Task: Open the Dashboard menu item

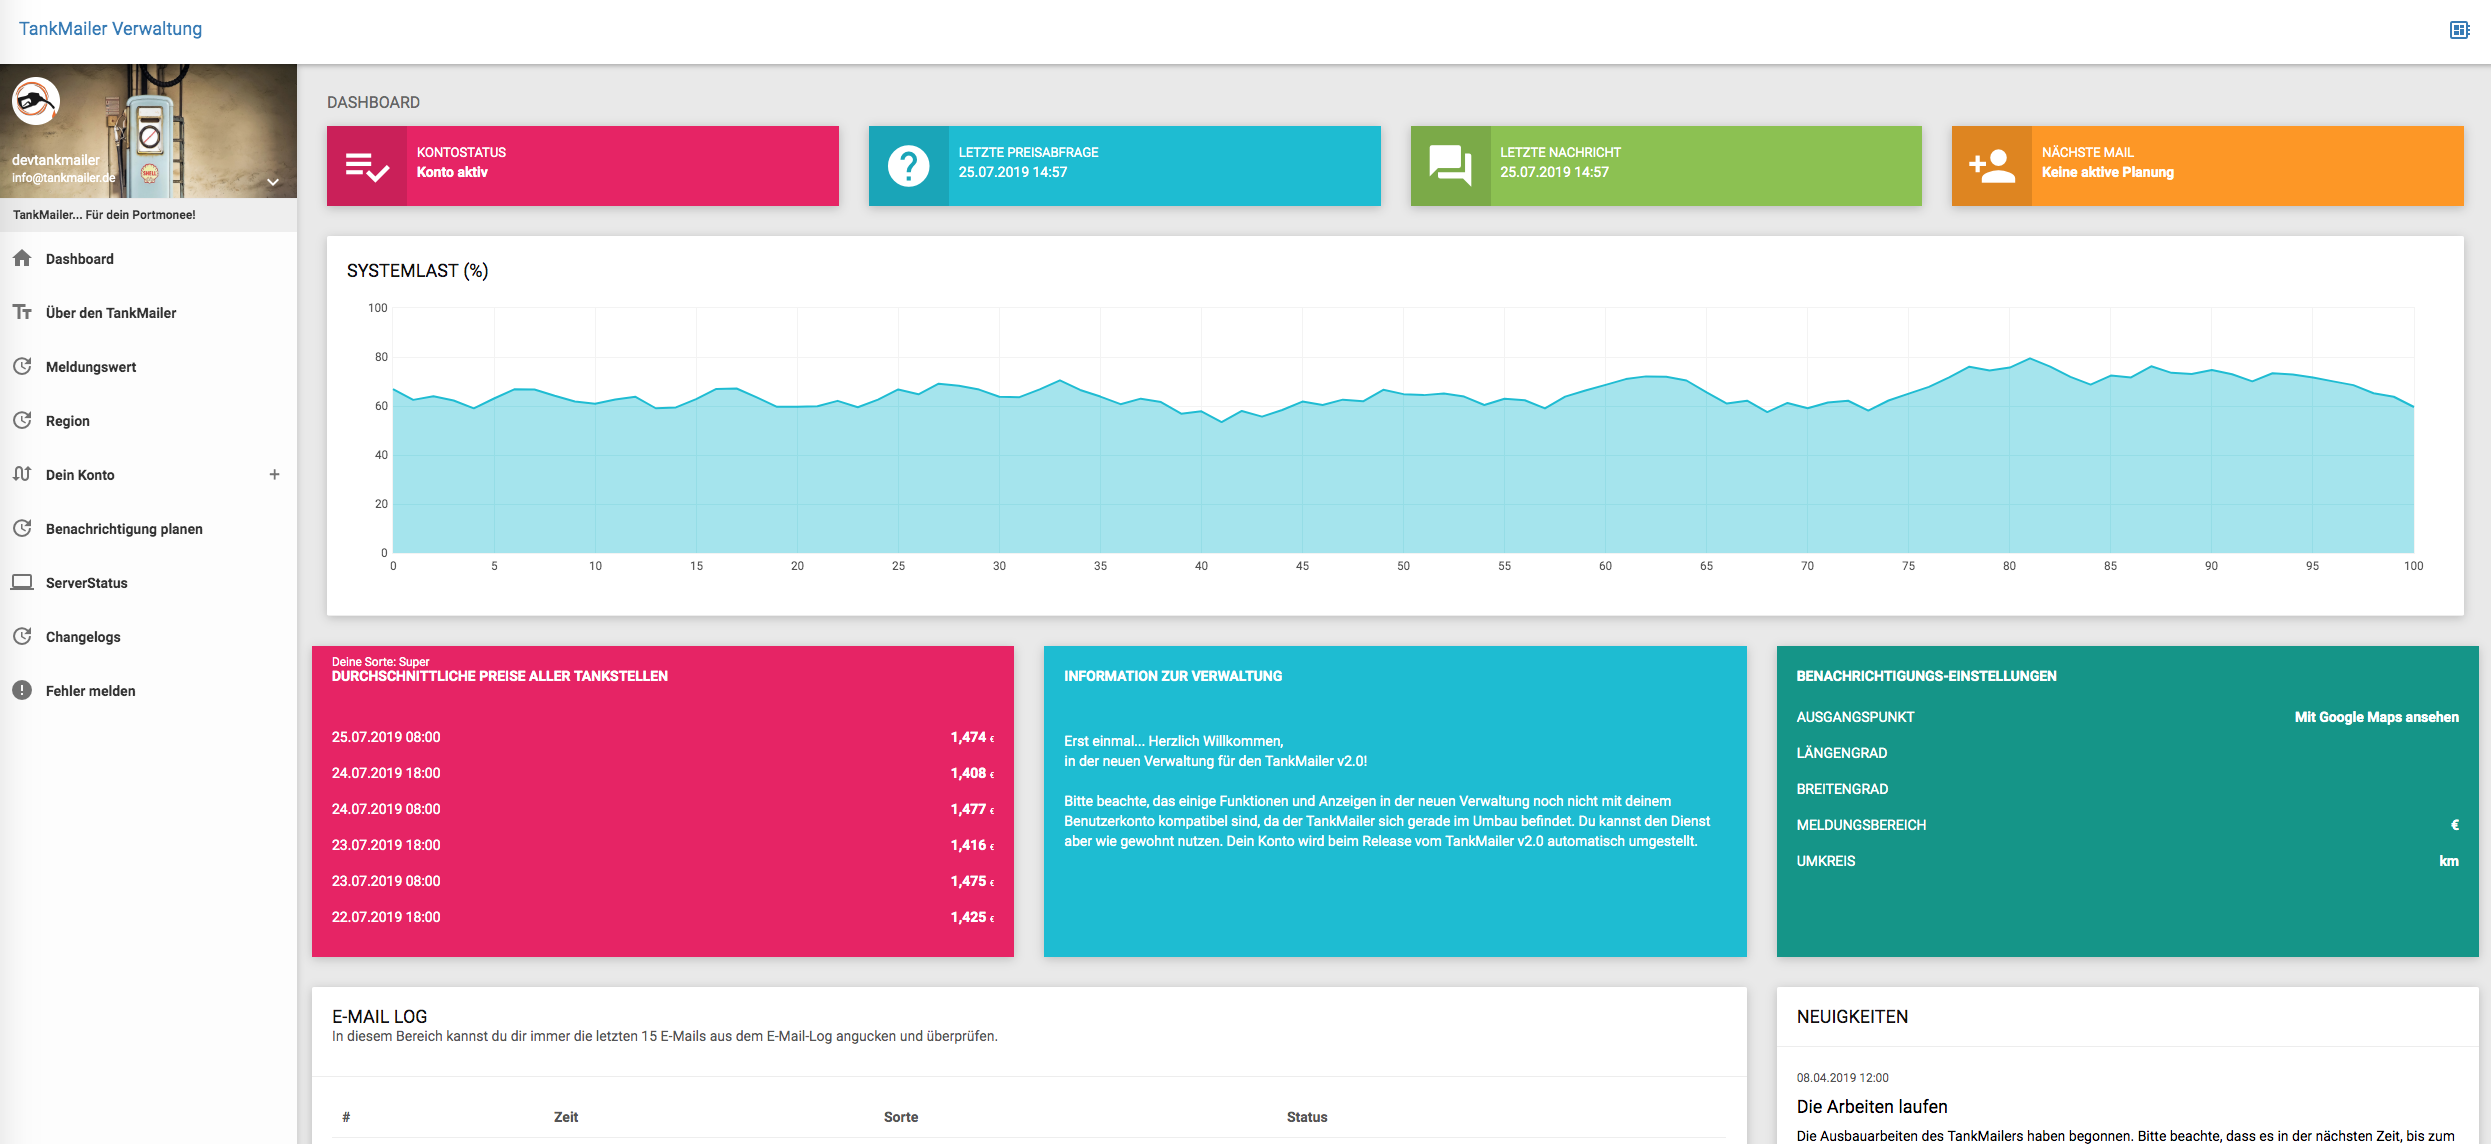Action: click(148, 259)
